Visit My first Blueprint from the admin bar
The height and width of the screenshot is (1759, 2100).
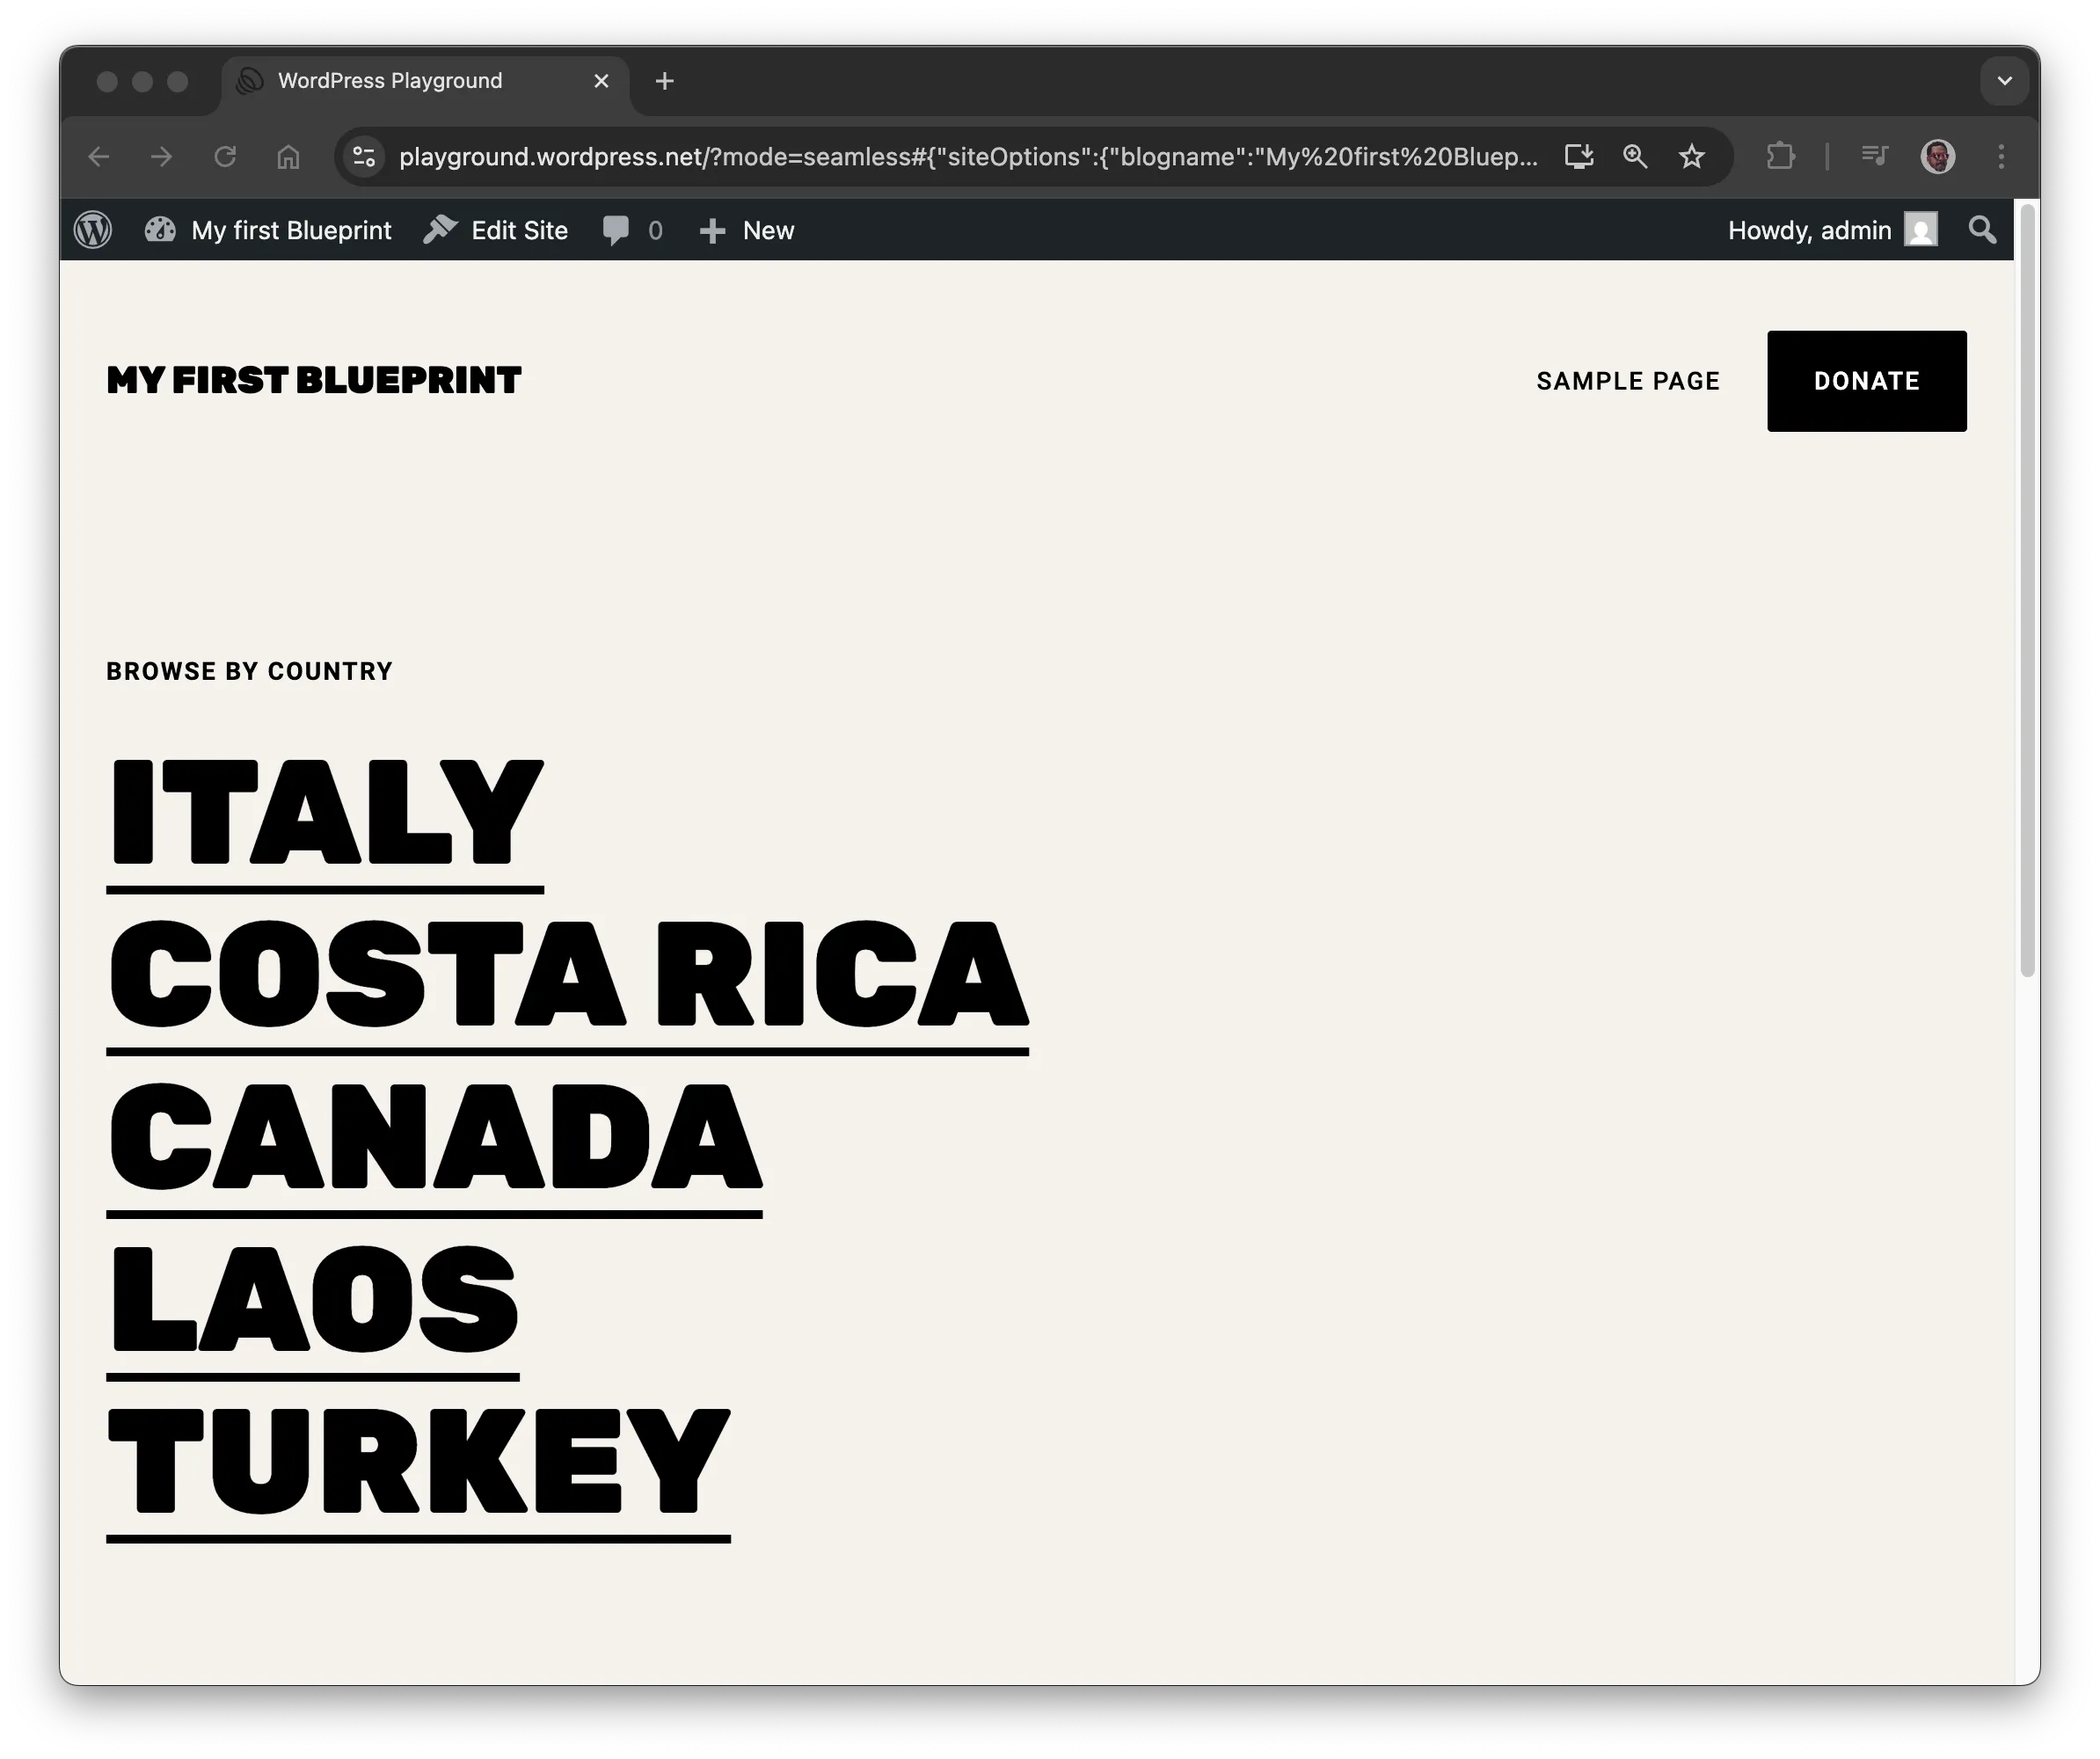click(290, 229)
